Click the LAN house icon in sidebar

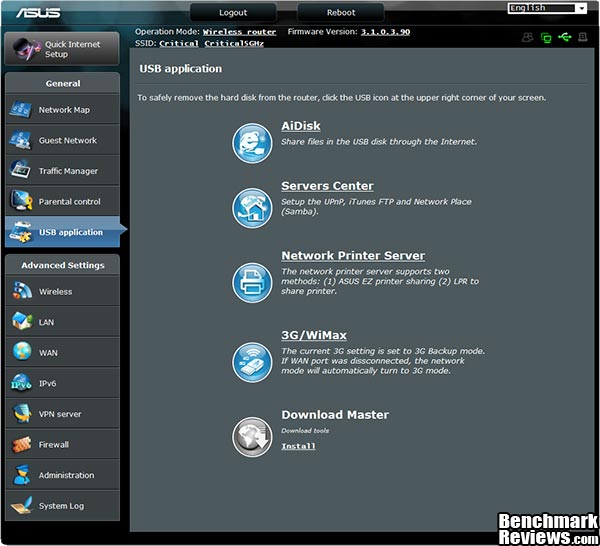[x=22, y=321]
